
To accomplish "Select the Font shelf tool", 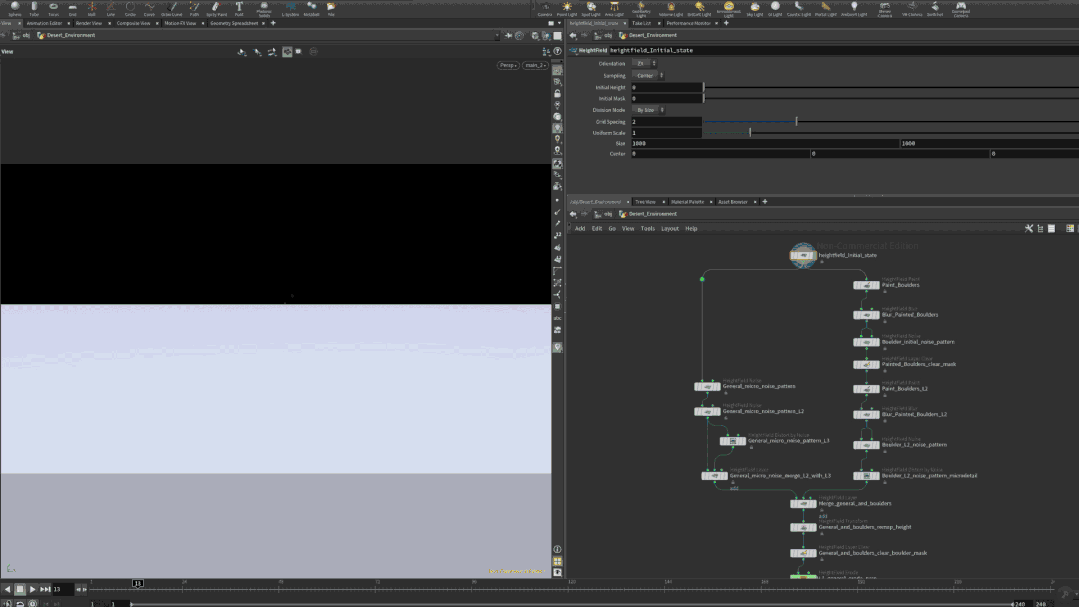I will (239, 8).
